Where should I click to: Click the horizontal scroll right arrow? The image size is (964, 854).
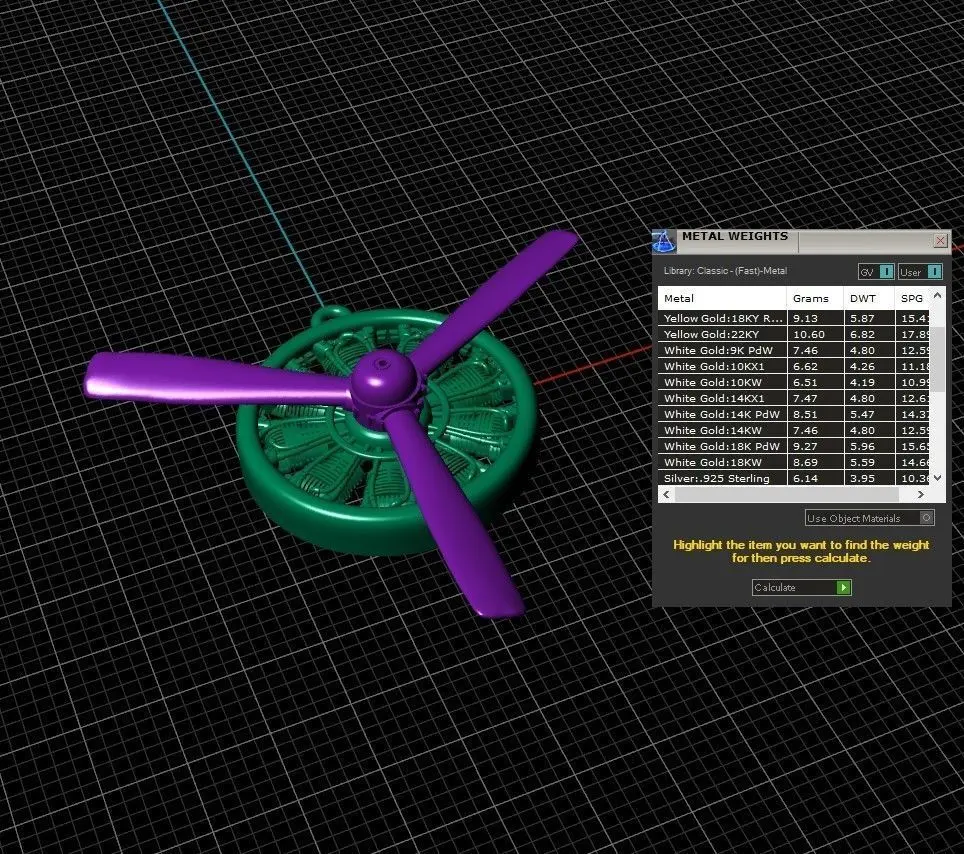pyautogui.click(x=920, y=494)
